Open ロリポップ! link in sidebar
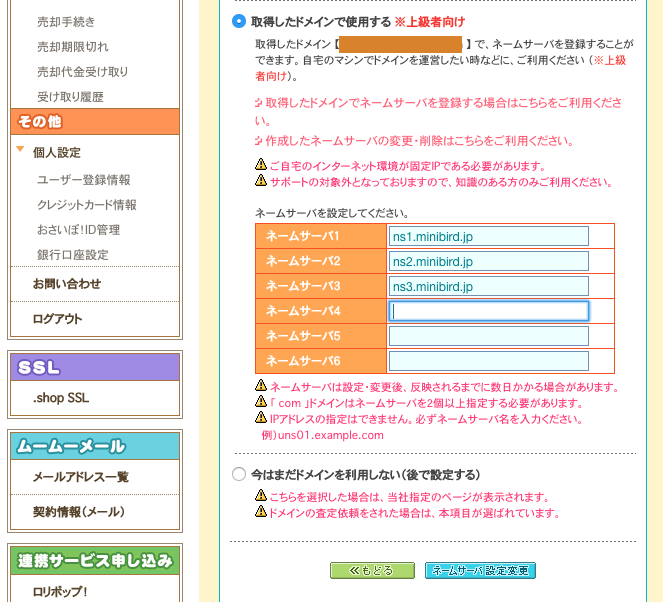Viewport: 663px width, 602px height. 60,591
